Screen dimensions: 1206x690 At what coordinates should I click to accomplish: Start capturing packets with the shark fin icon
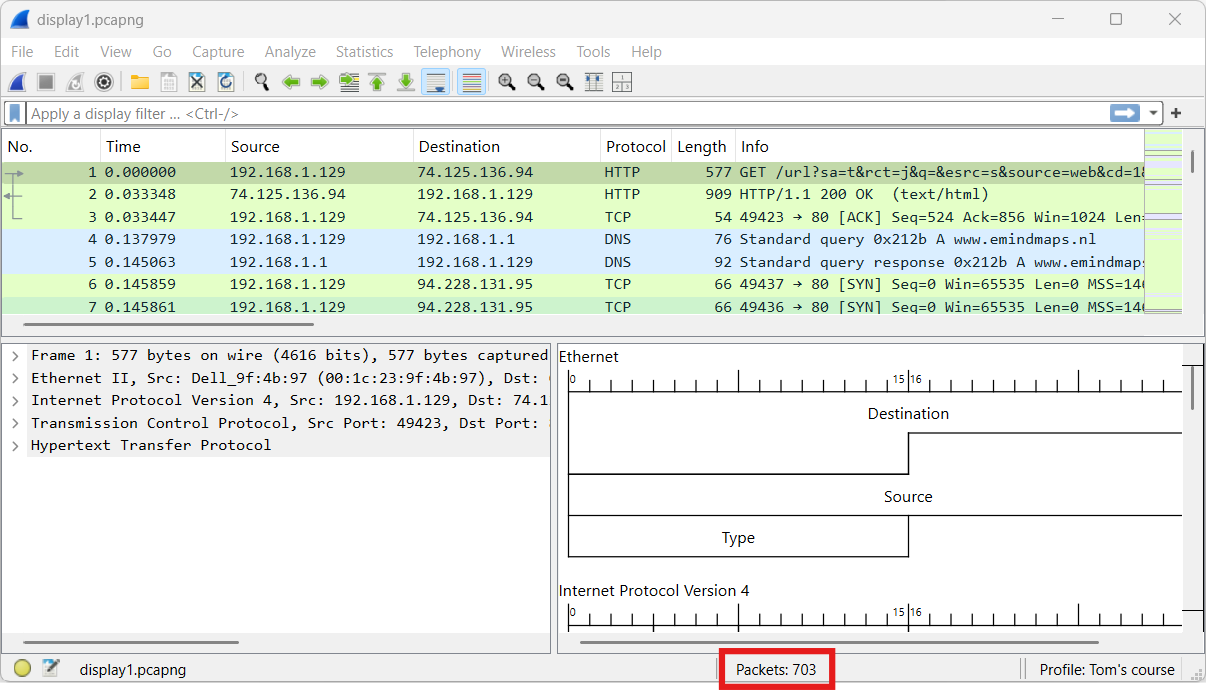[18, 82]
